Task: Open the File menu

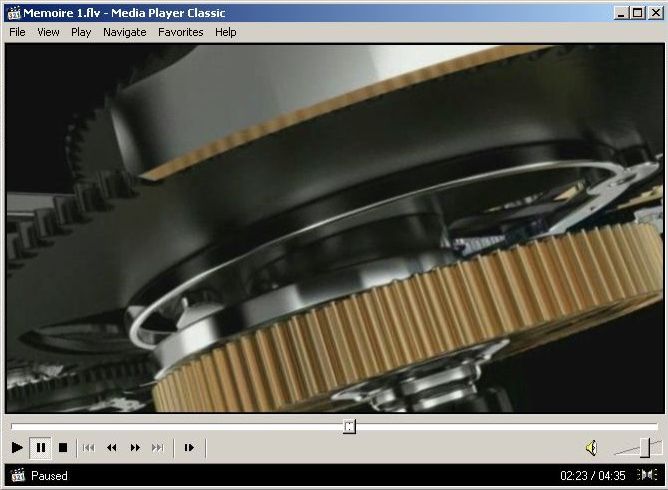Action: 17,32
